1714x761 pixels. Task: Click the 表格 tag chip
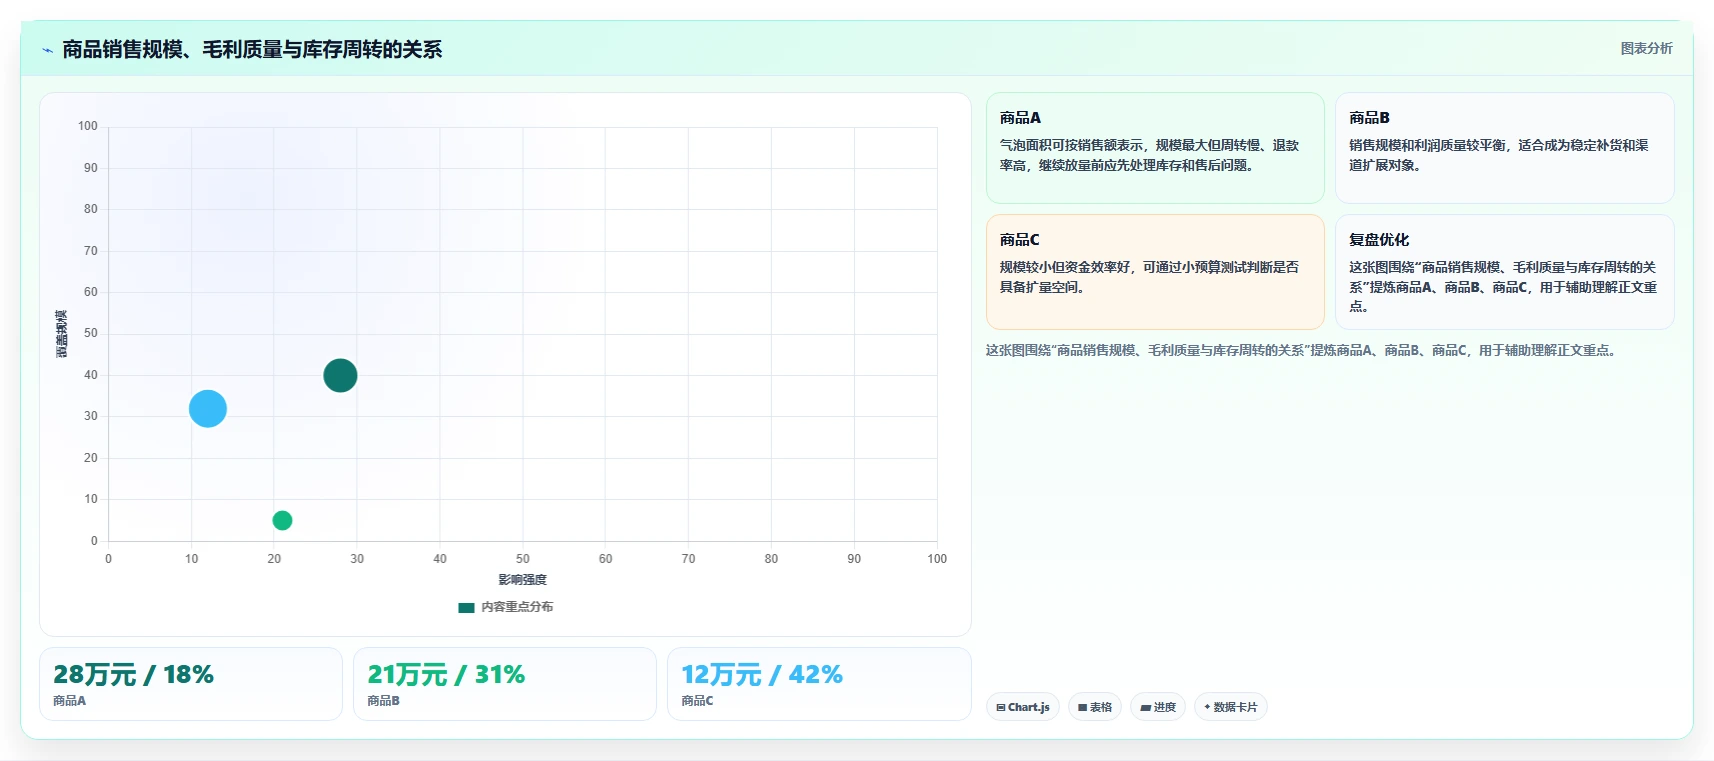(1095, 707)
